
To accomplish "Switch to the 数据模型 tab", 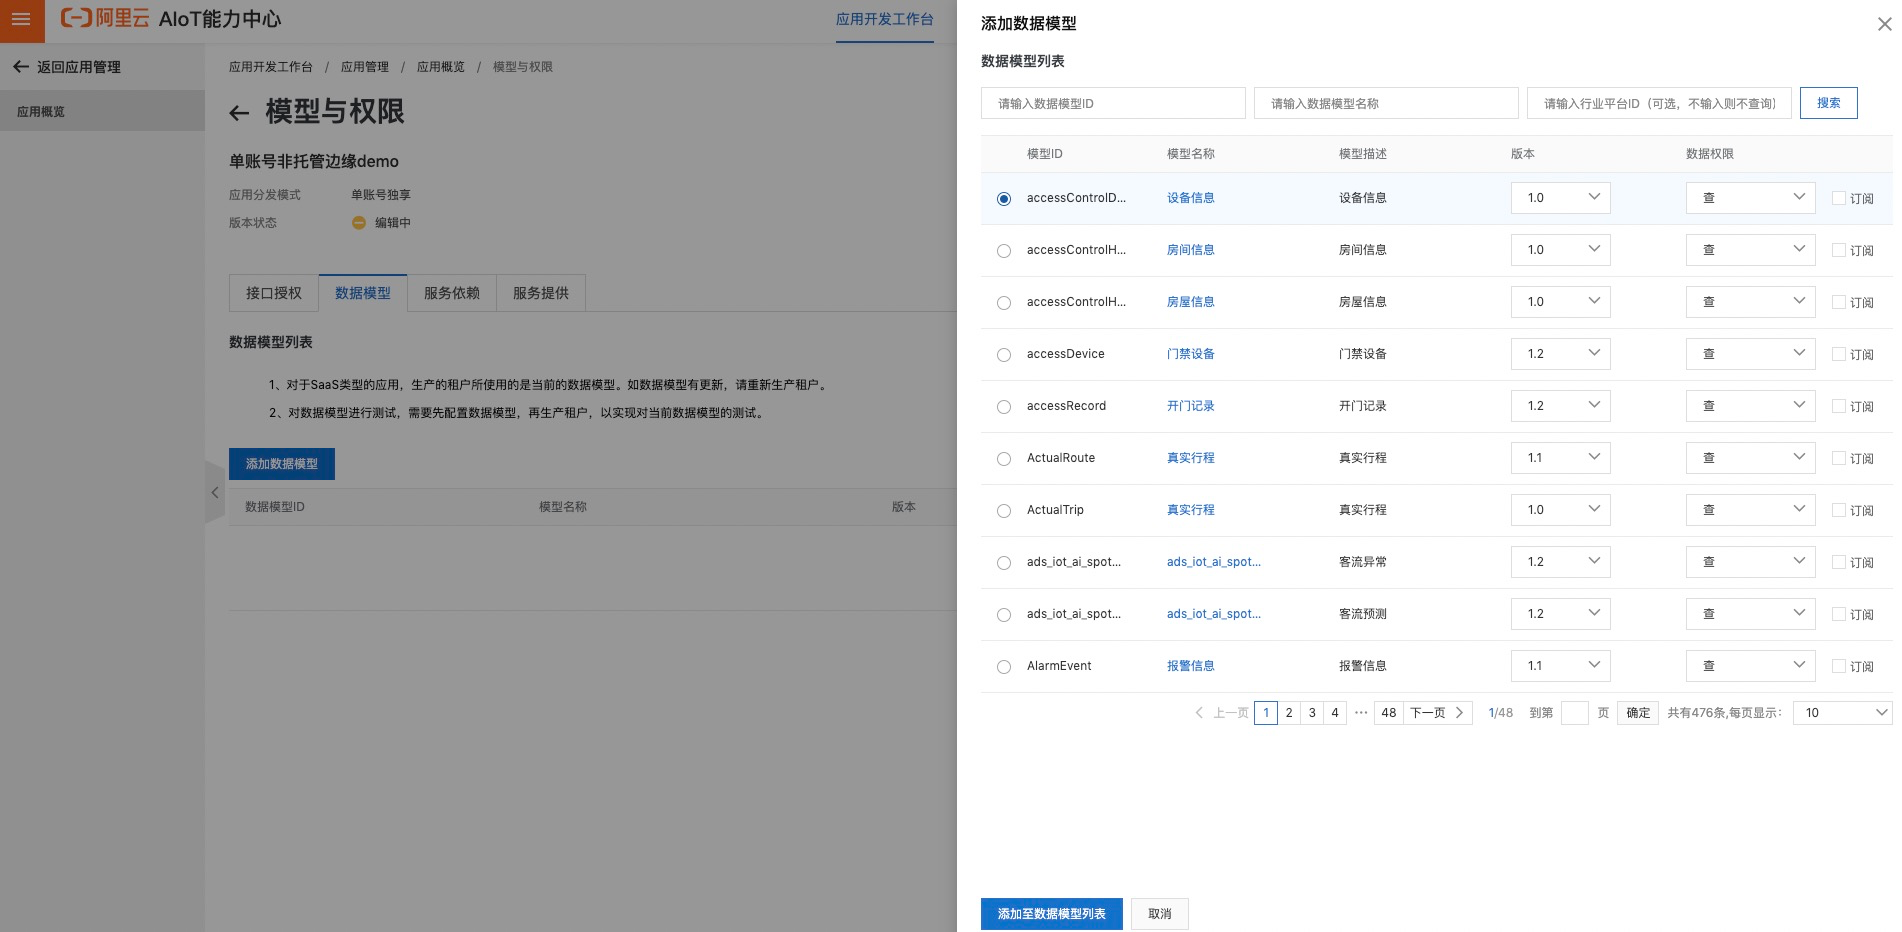I will [x=363, y=293].
